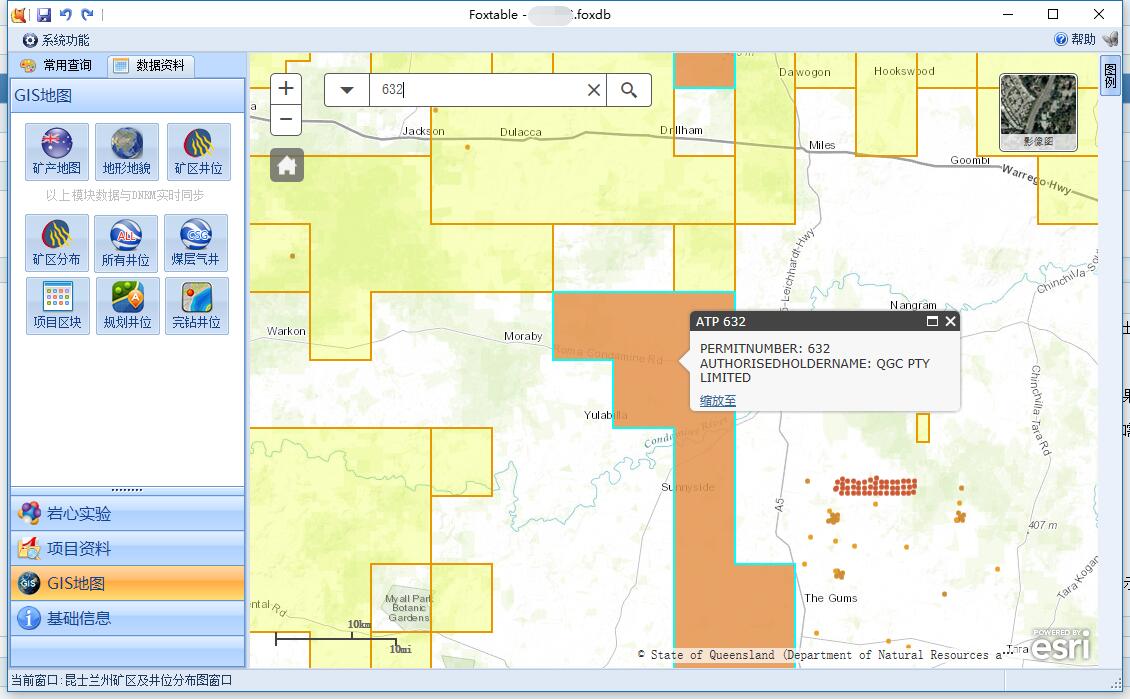The image size is (1130, 699).
Task: Switch to the 数据资料 tab
Action: pos(151,66)
